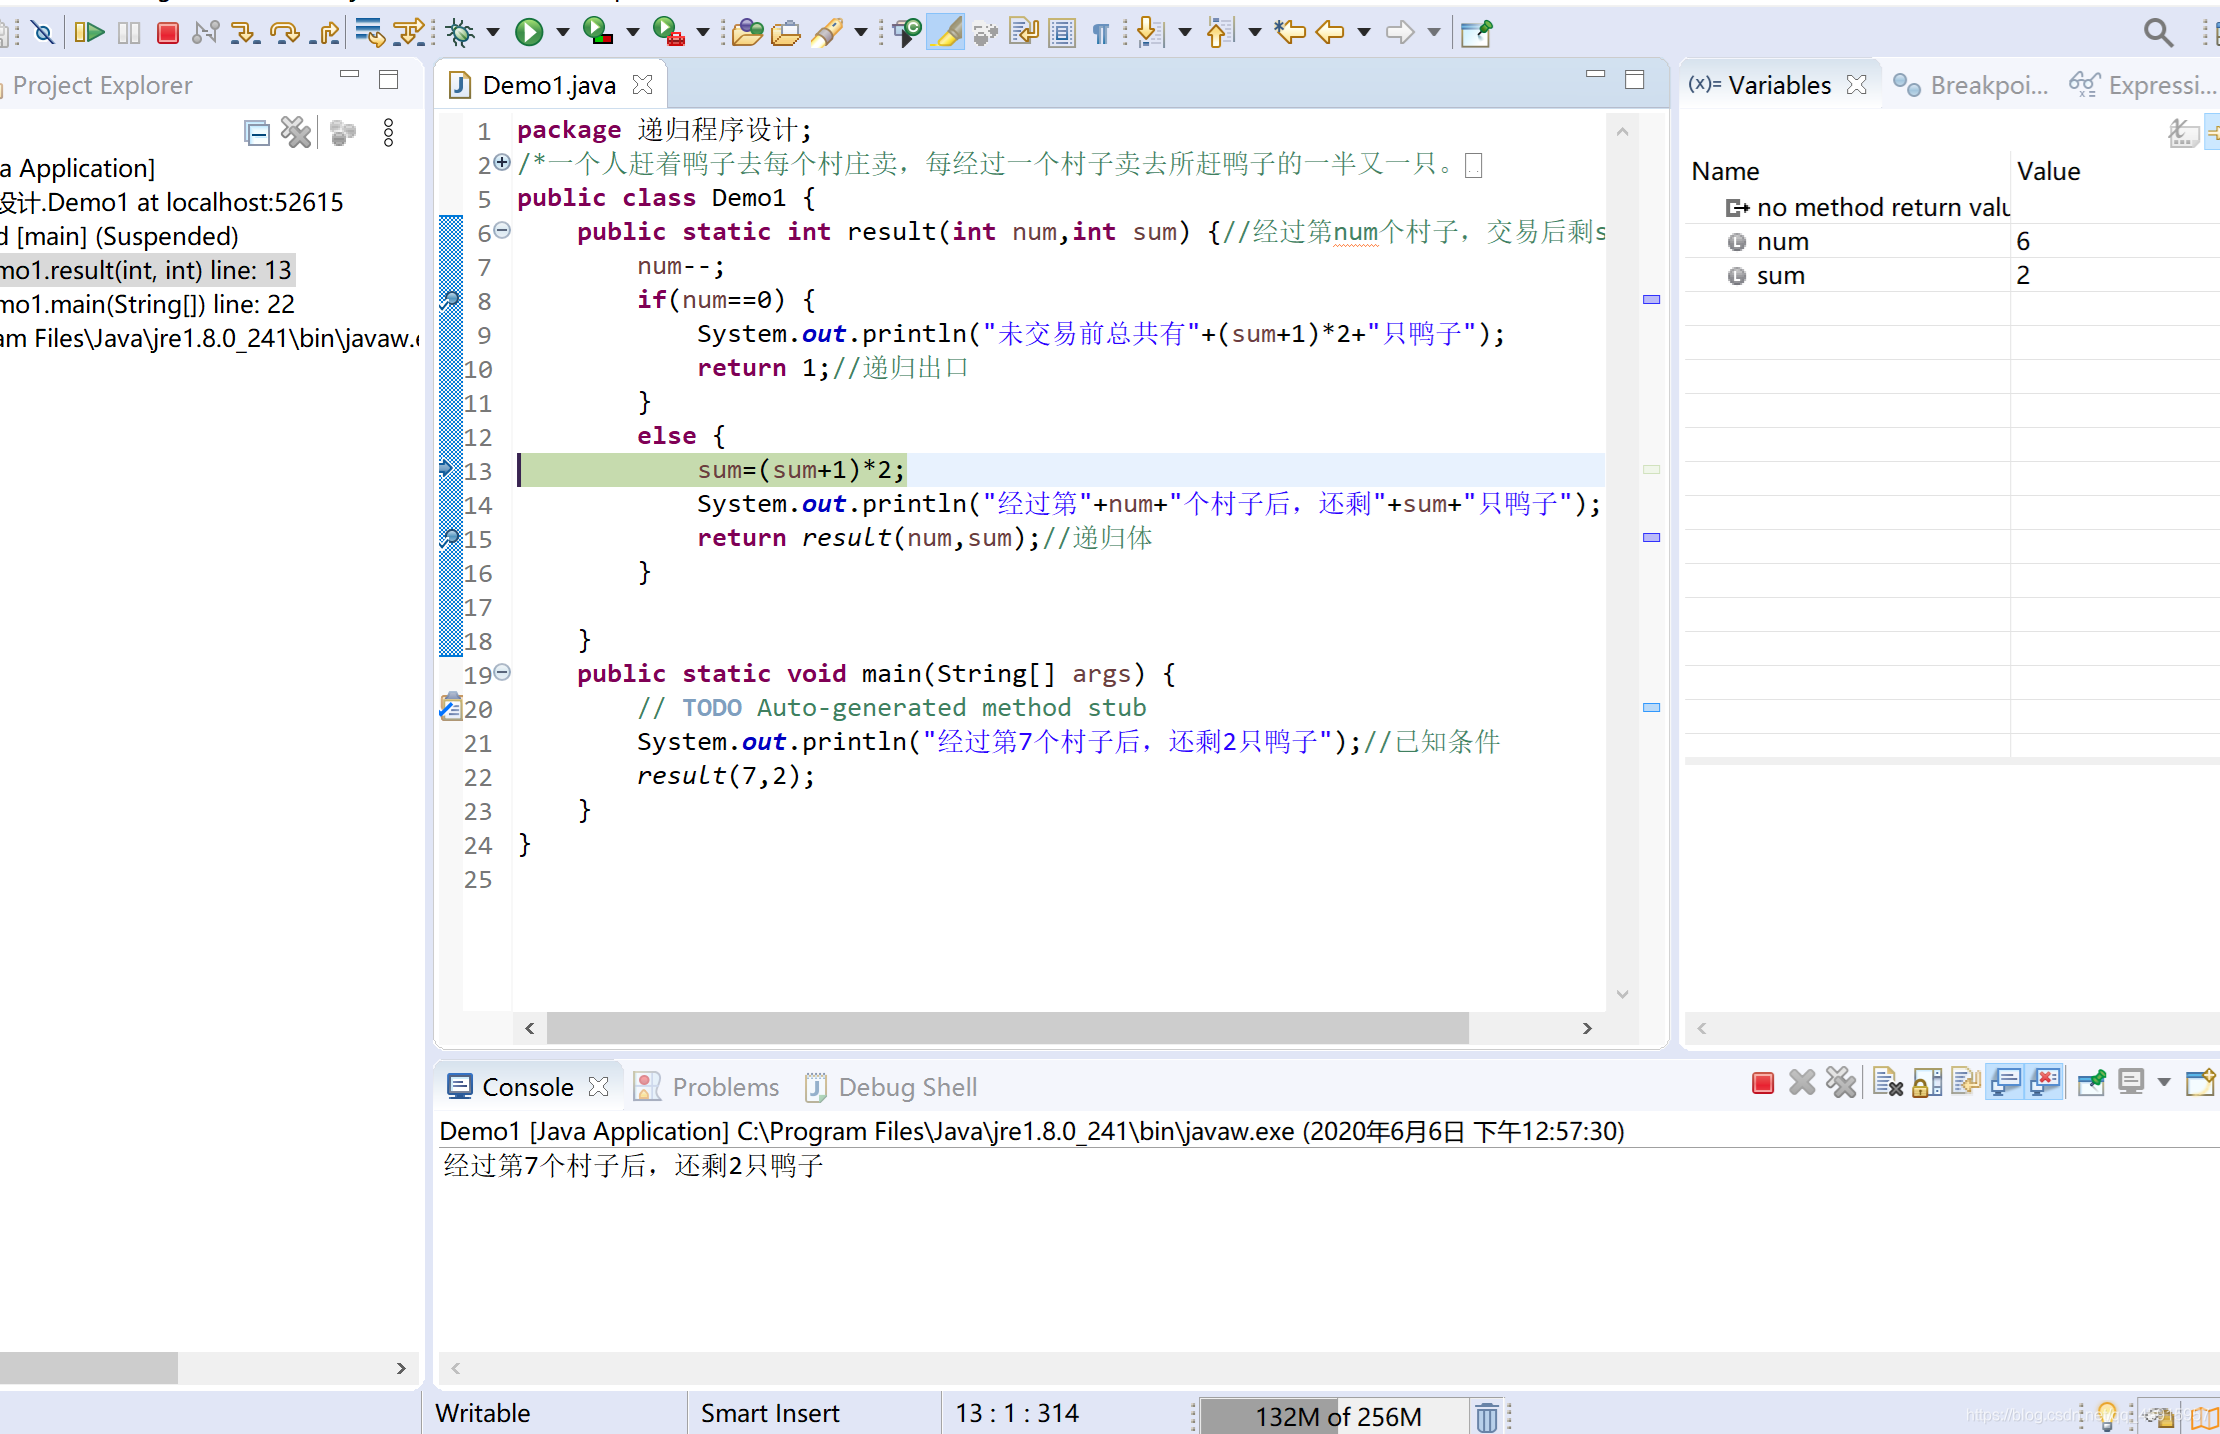Click the magnifier Quick Access search icon

2158,33
